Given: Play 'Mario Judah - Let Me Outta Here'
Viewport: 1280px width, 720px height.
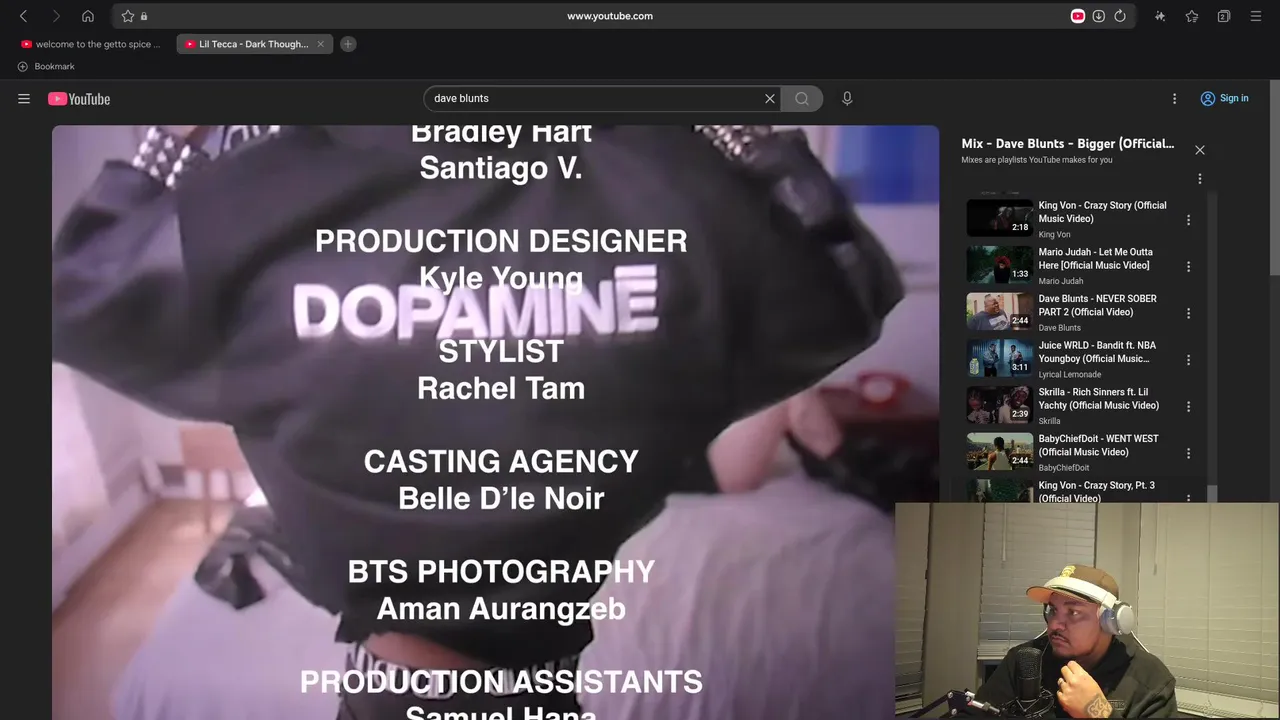Looking at the screenshot, I should pos(1095,259).
